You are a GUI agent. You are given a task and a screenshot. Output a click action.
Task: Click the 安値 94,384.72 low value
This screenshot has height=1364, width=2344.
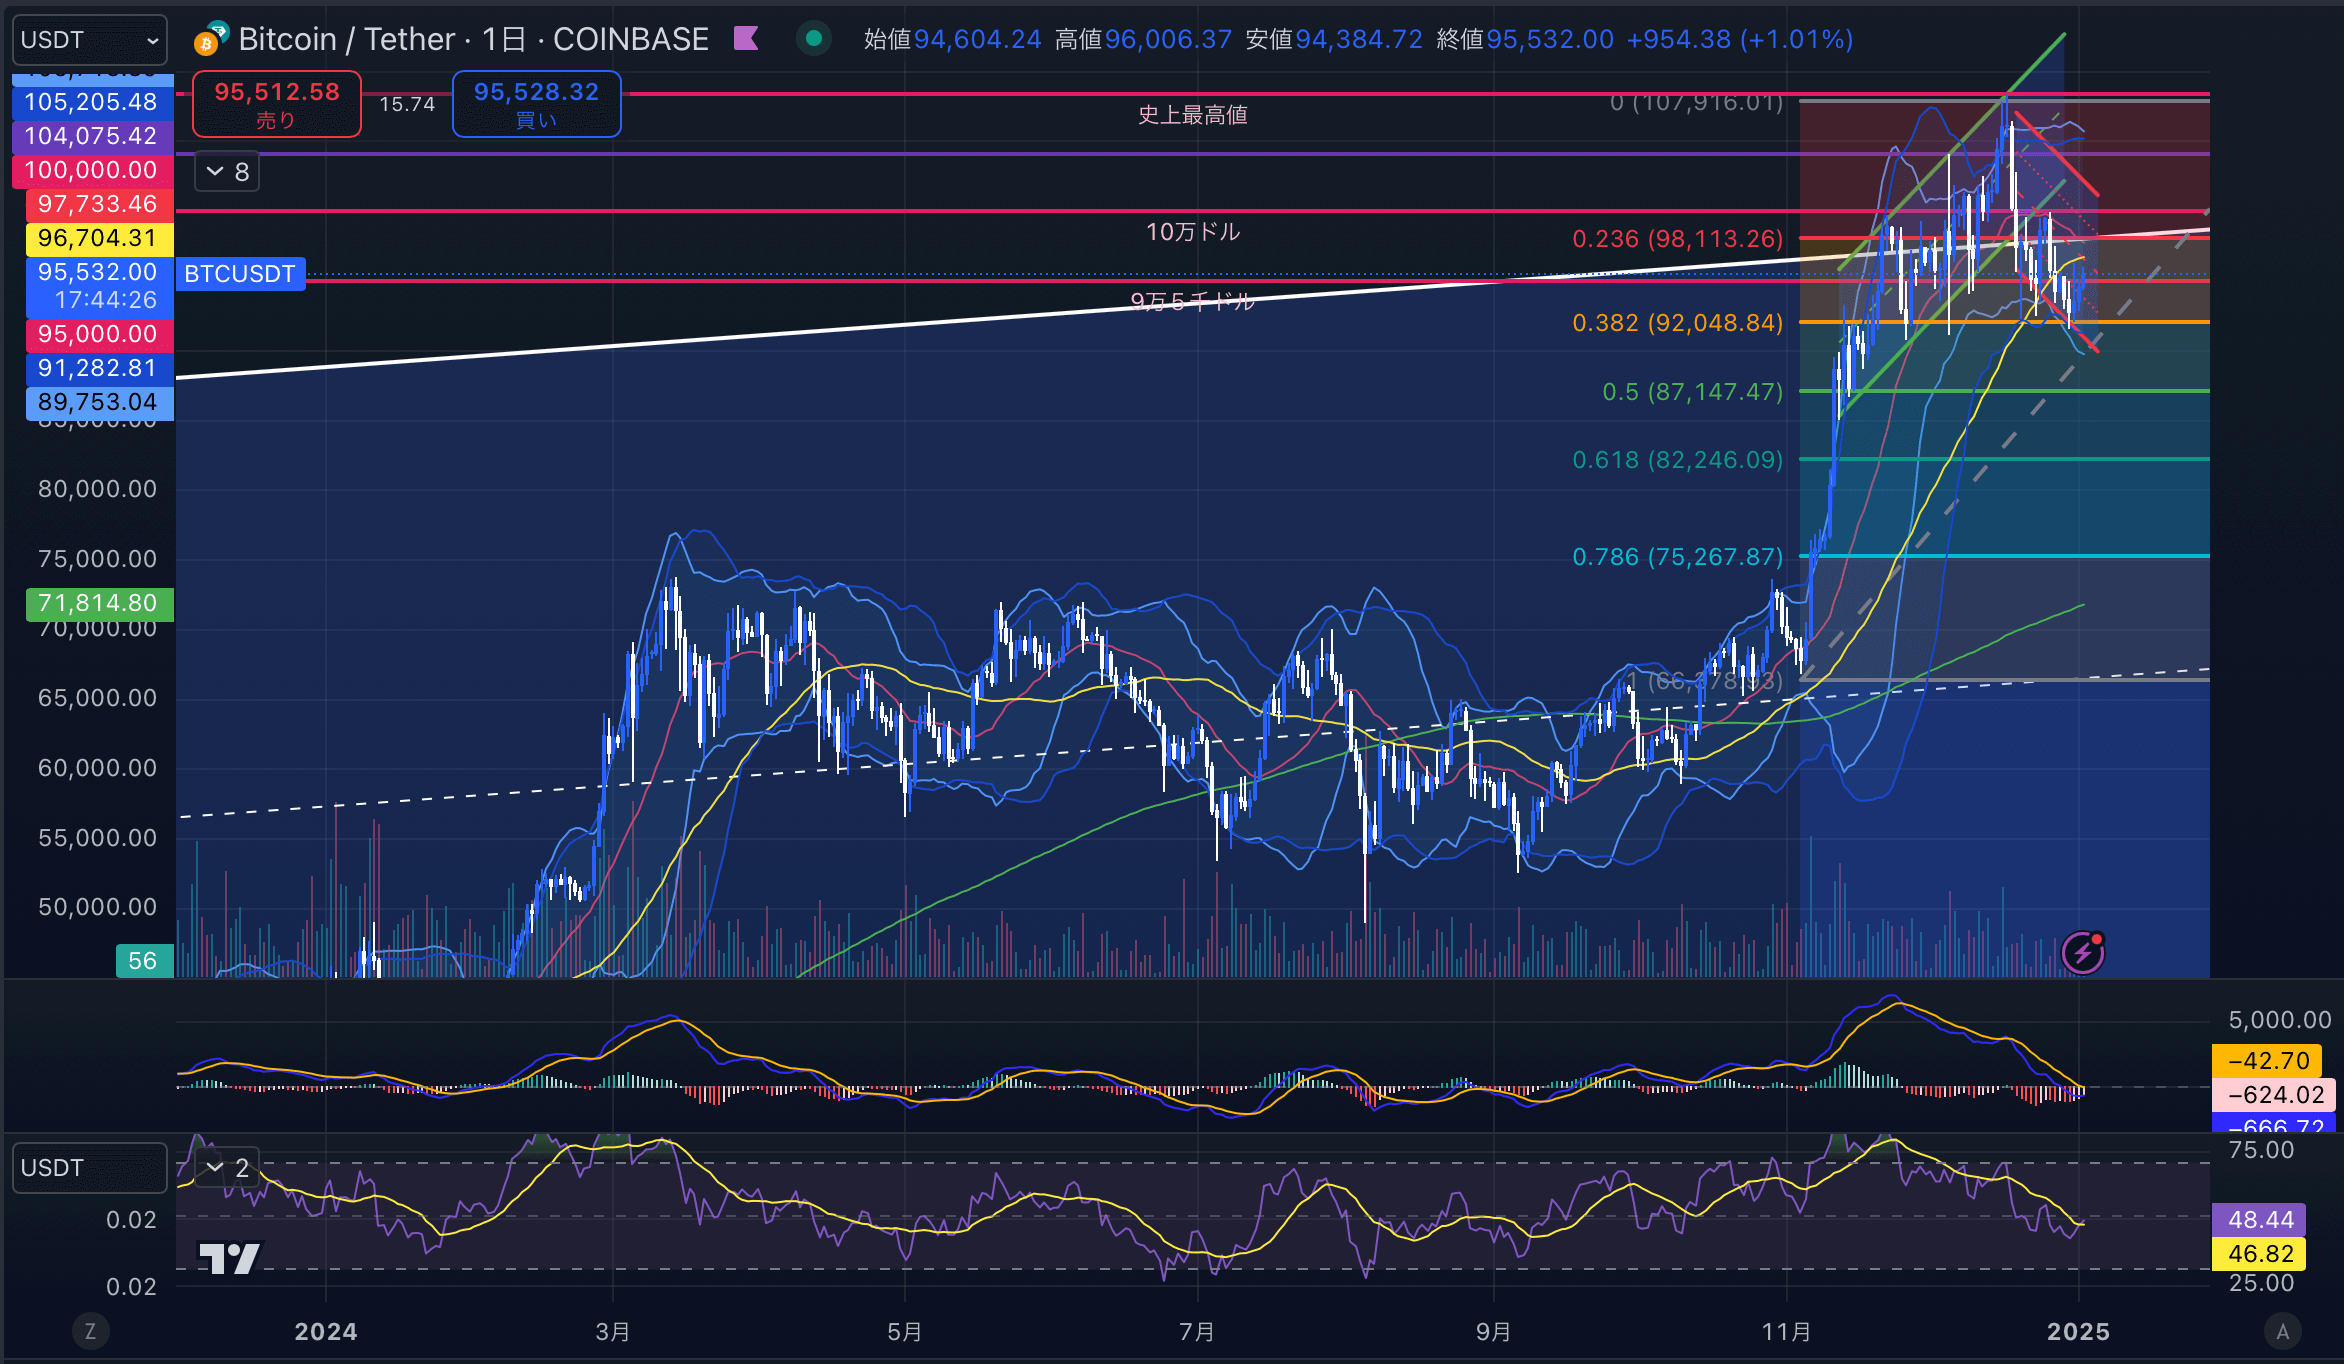coord(1334,39)
